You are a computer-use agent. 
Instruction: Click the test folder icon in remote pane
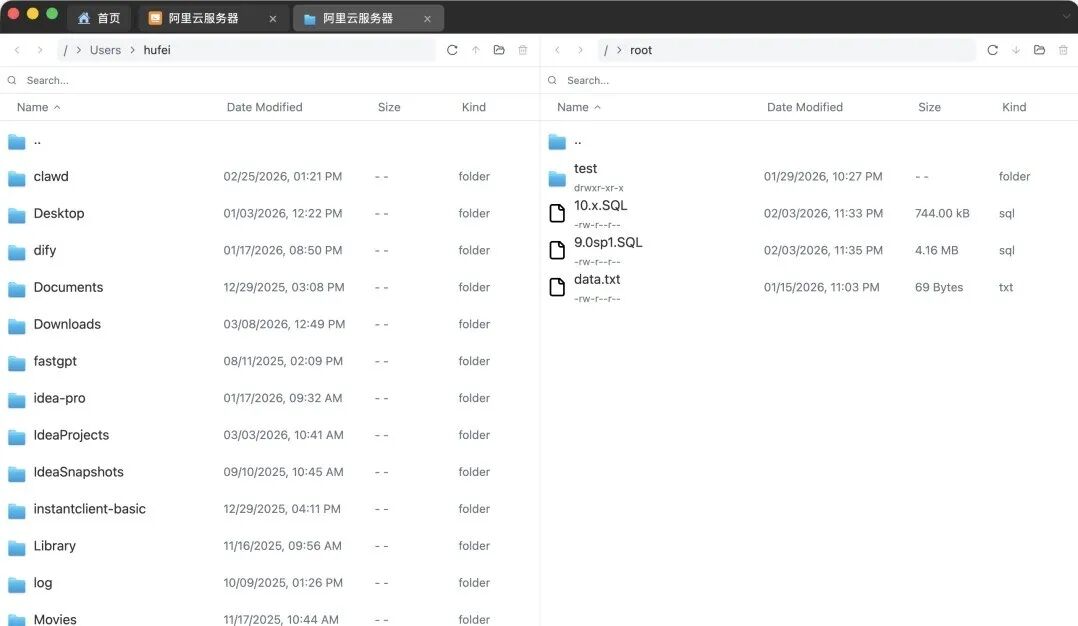557,179
